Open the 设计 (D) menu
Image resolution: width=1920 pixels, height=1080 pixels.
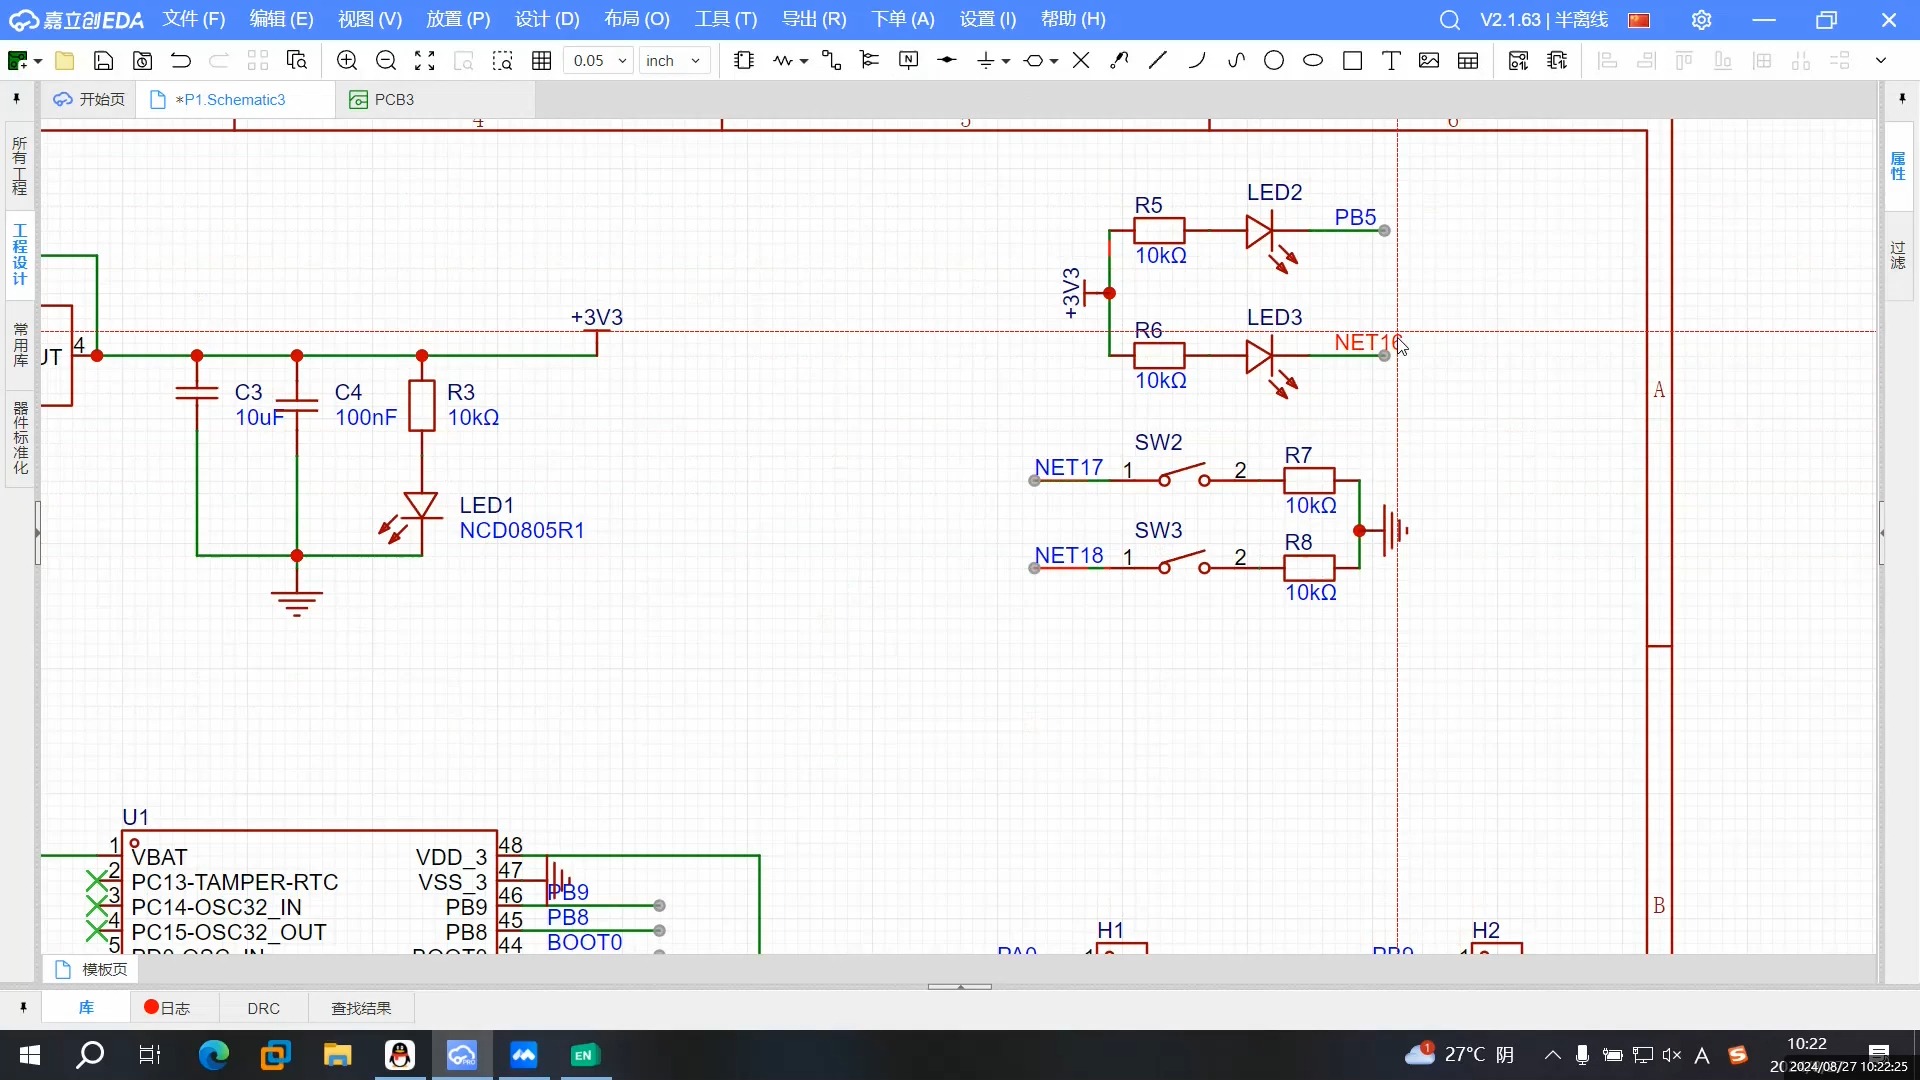pos(547,19)
